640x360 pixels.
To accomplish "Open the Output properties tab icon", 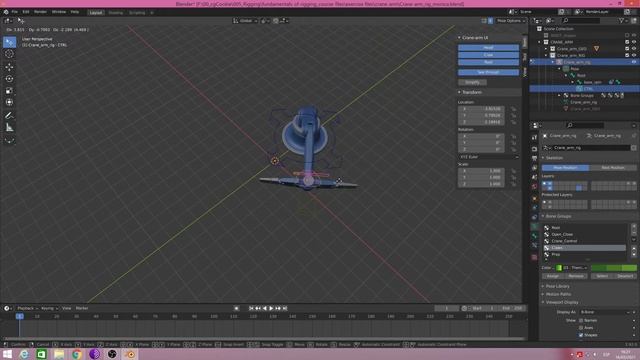I will tap(534, 158).
